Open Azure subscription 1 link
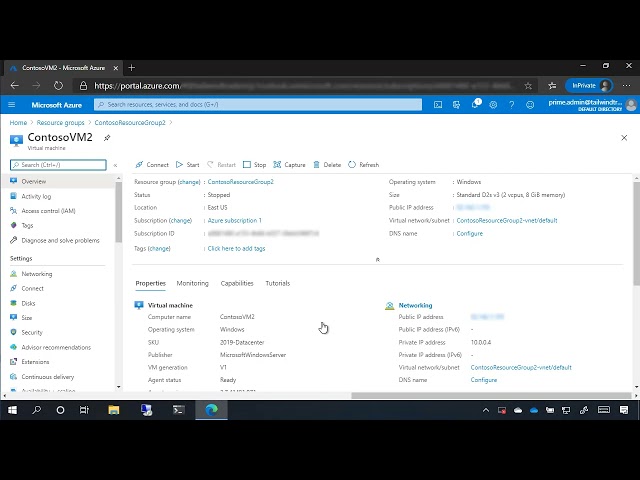Viewport: 640px width, 480px height. click(x=235, y=220)
